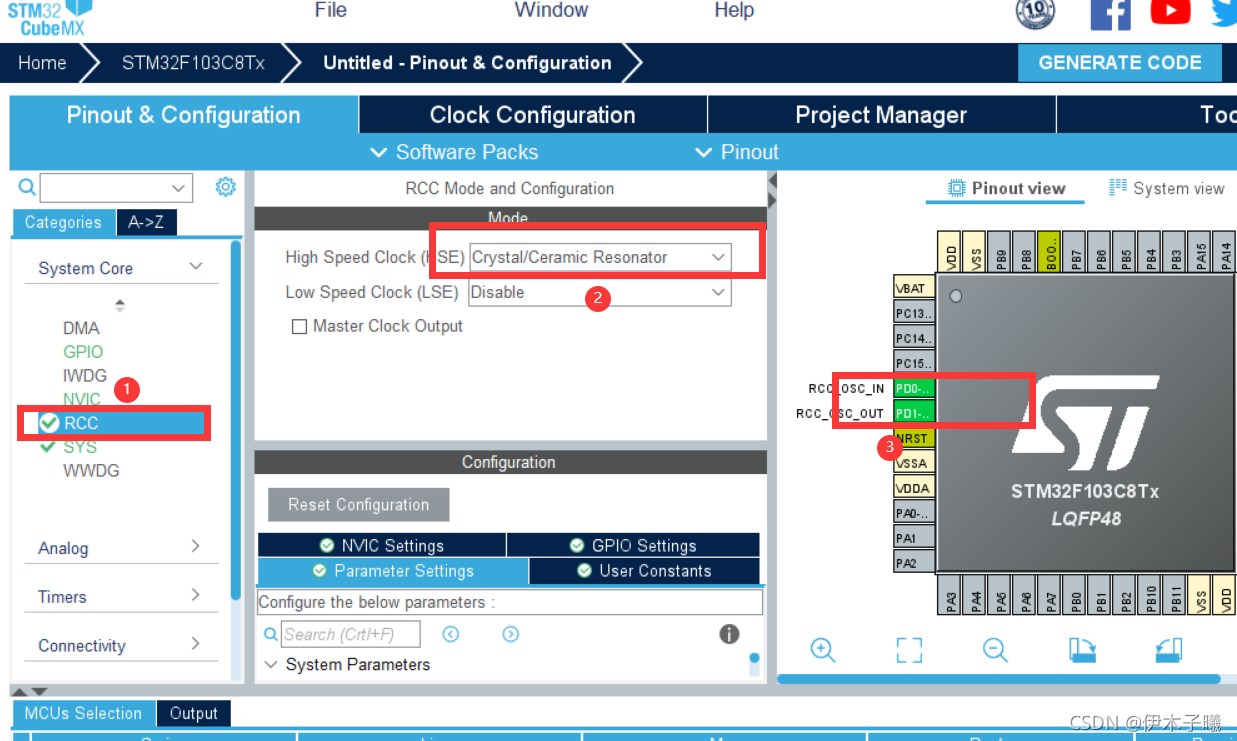Switch to Clock Configuration tab
Screen dimensions: 1237x741
(532, 115)
